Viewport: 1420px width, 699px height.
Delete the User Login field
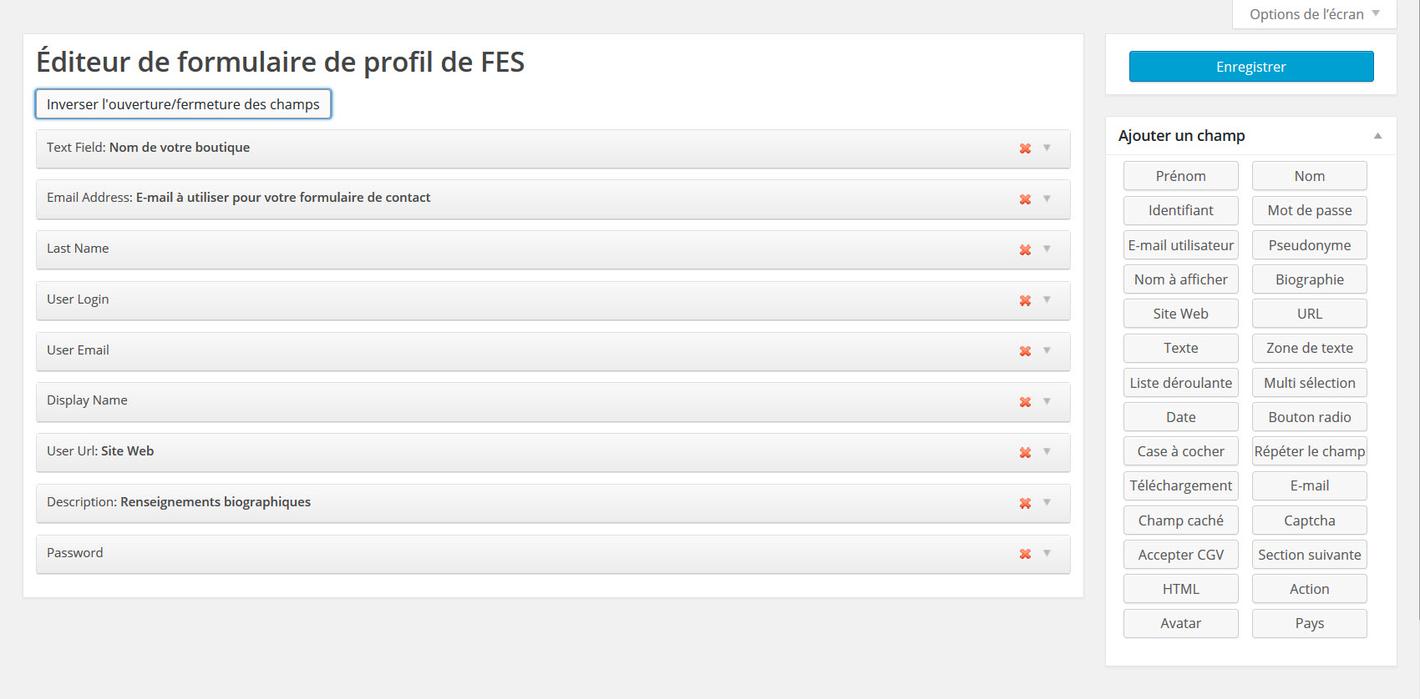(x=1025, y=300)
